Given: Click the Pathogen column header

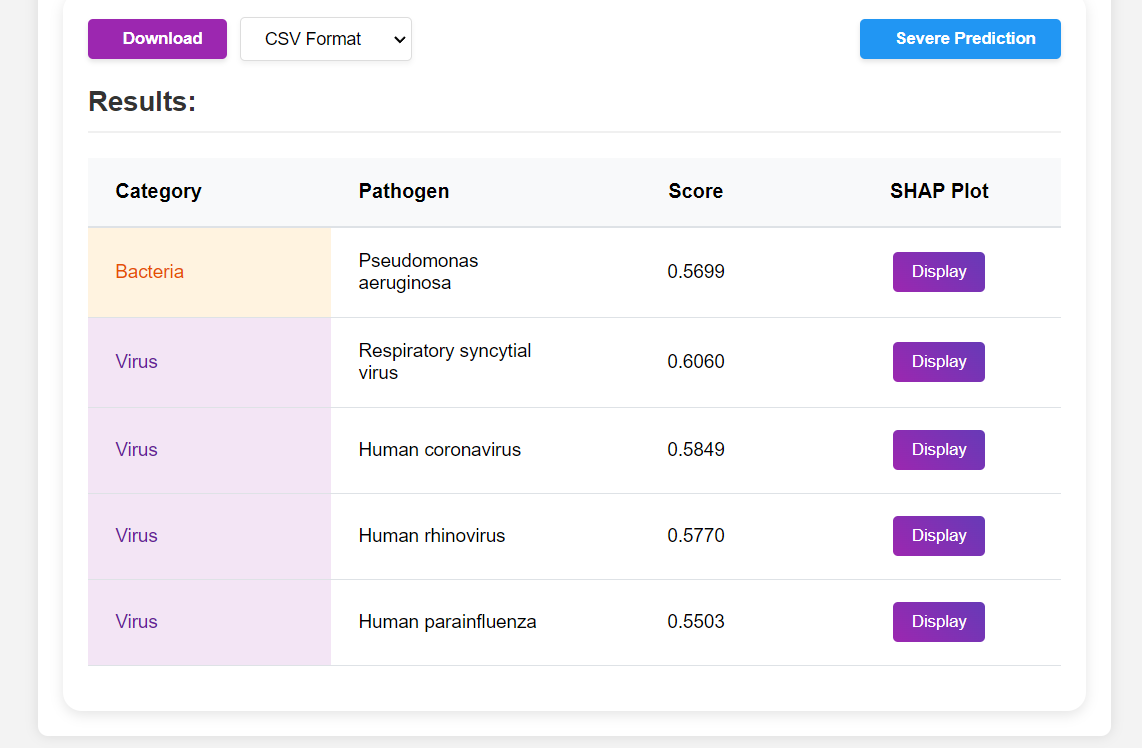Looking at the screenshot, I should coord(404,191).
